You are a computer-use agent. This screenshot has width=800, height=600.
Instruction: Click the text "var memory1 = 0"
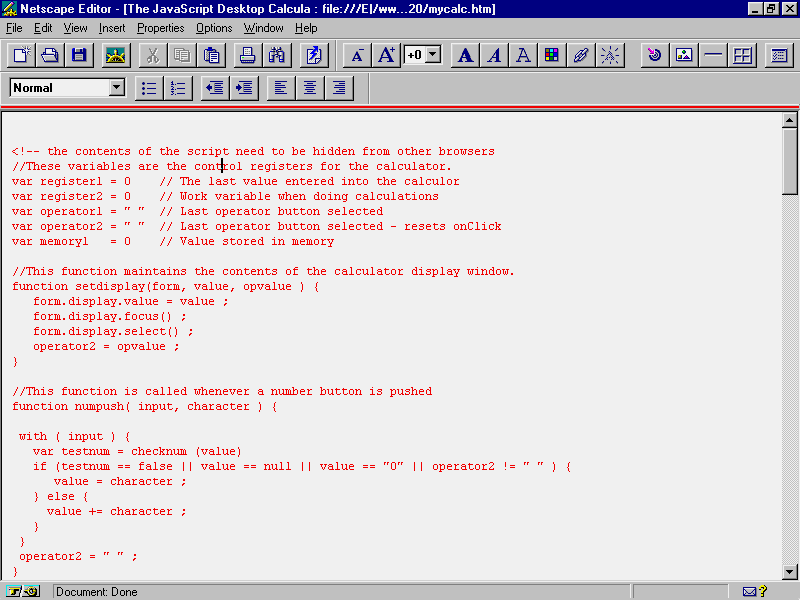(71, 241)
